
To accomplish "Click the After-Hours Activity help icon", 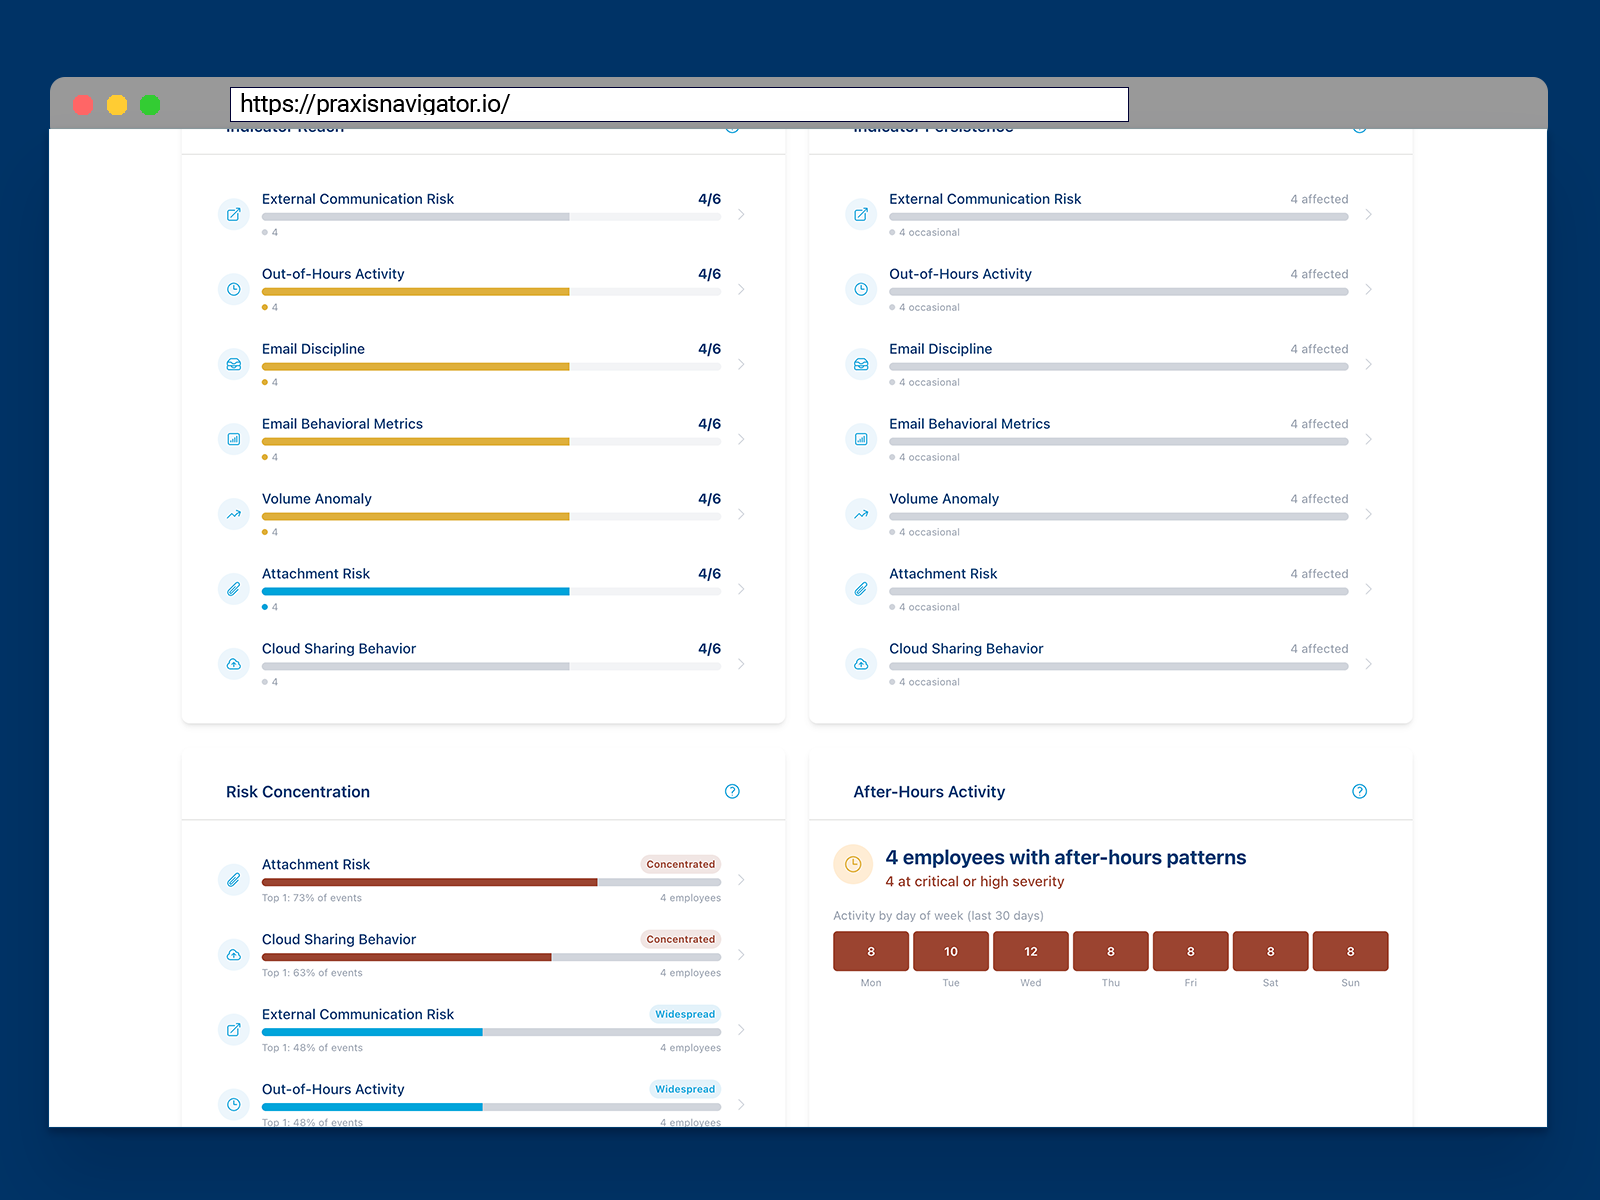I will tap(1359, 791).
